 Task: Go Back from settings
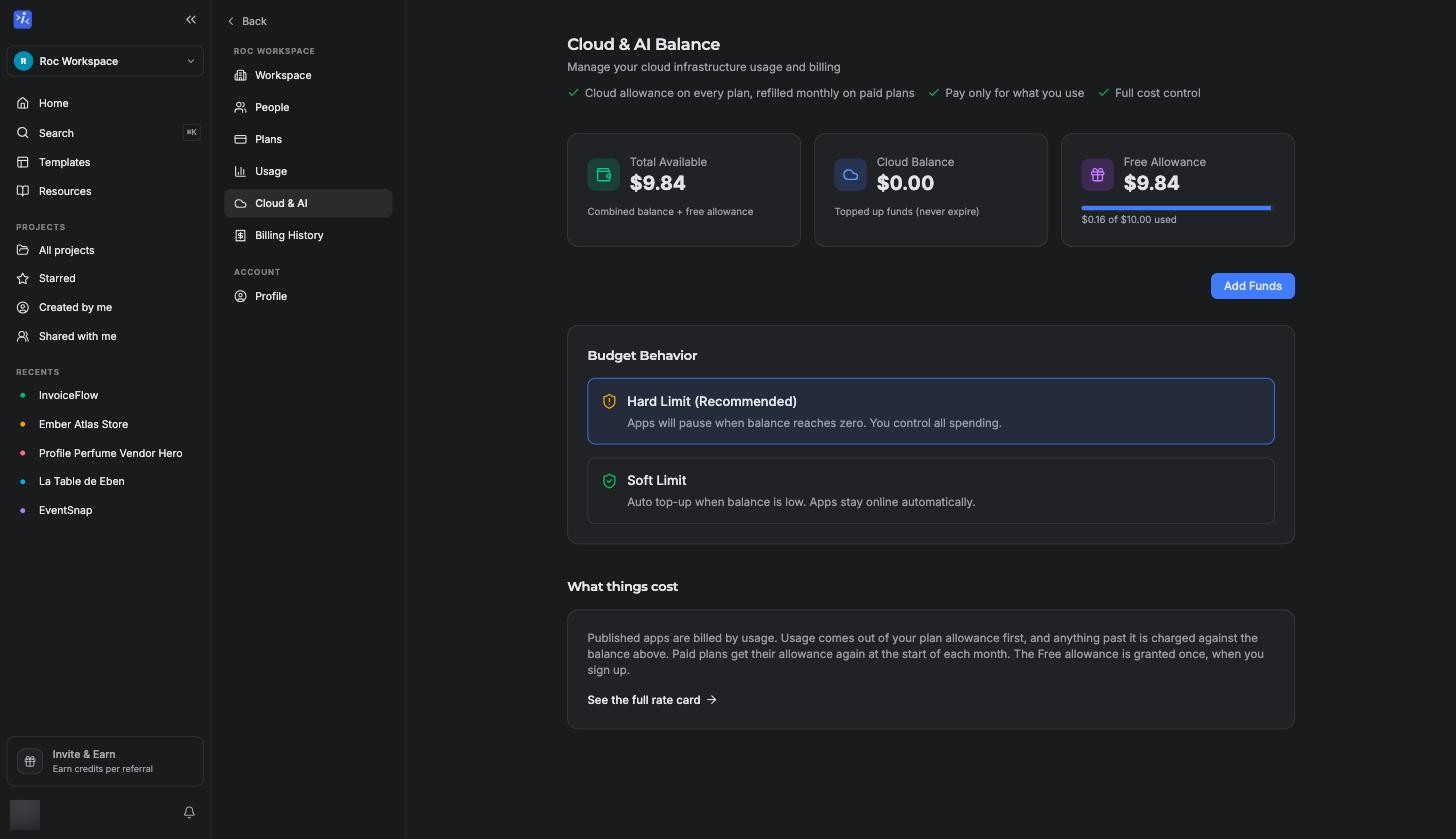tap(247, 21)
